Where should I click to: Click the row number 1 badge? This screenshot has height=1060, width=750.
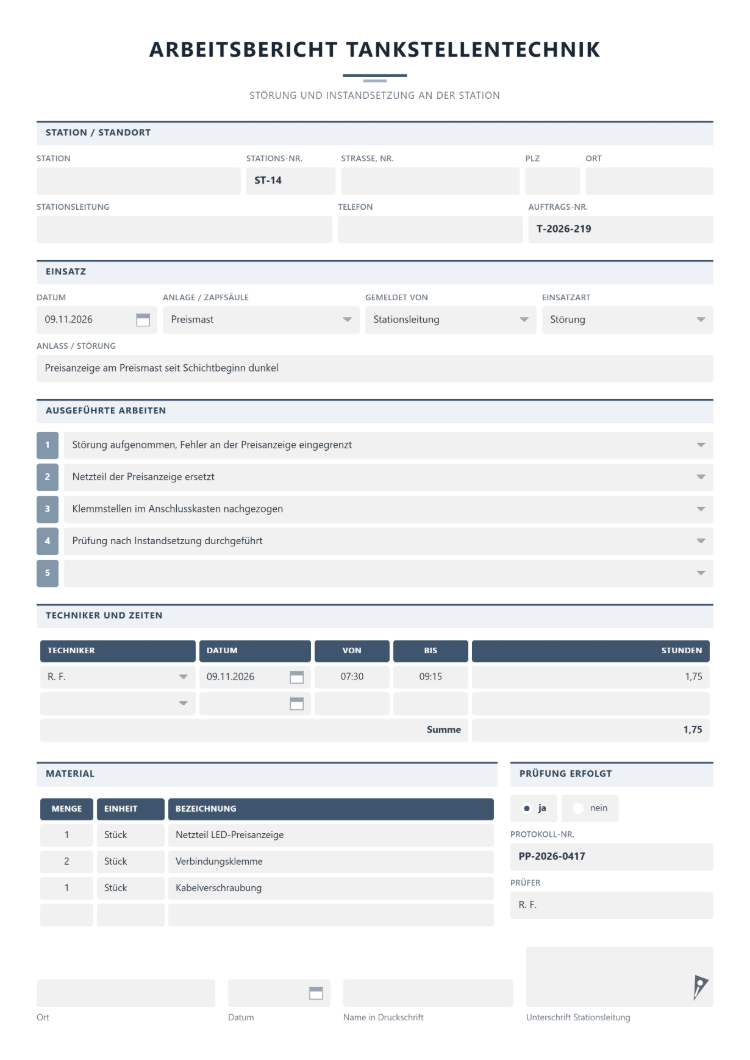pos(47,445)
